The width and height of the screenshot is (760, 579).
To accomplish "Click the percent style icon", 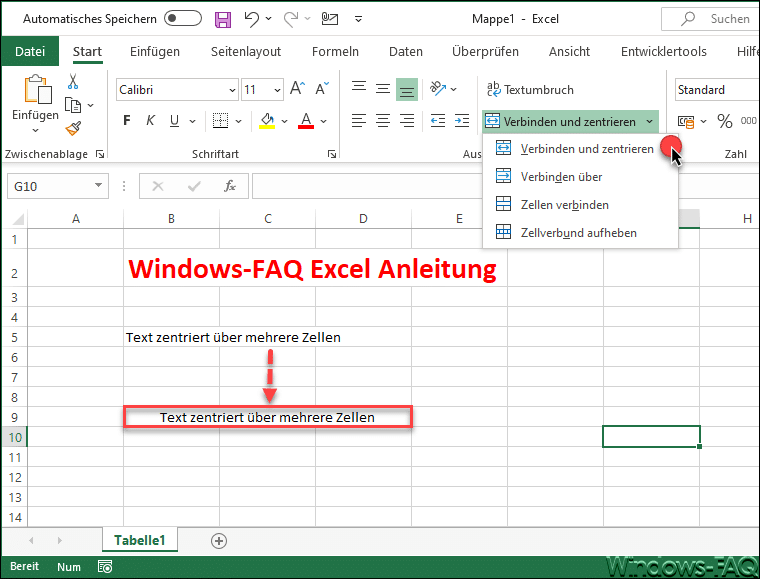I will click(x=725, y=121).
